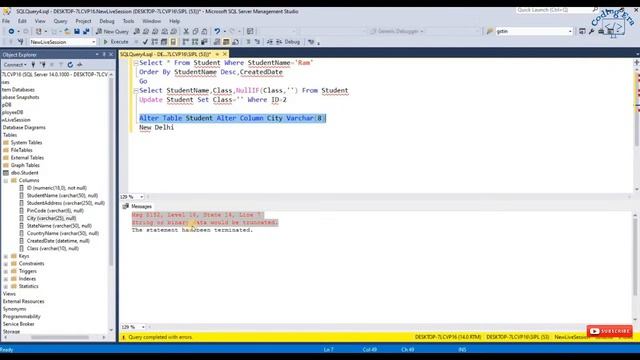Image resolution: width=640 pixels, height=360 pixels.
Task: Undo the last edit
Action: click(x=217, y=31)
